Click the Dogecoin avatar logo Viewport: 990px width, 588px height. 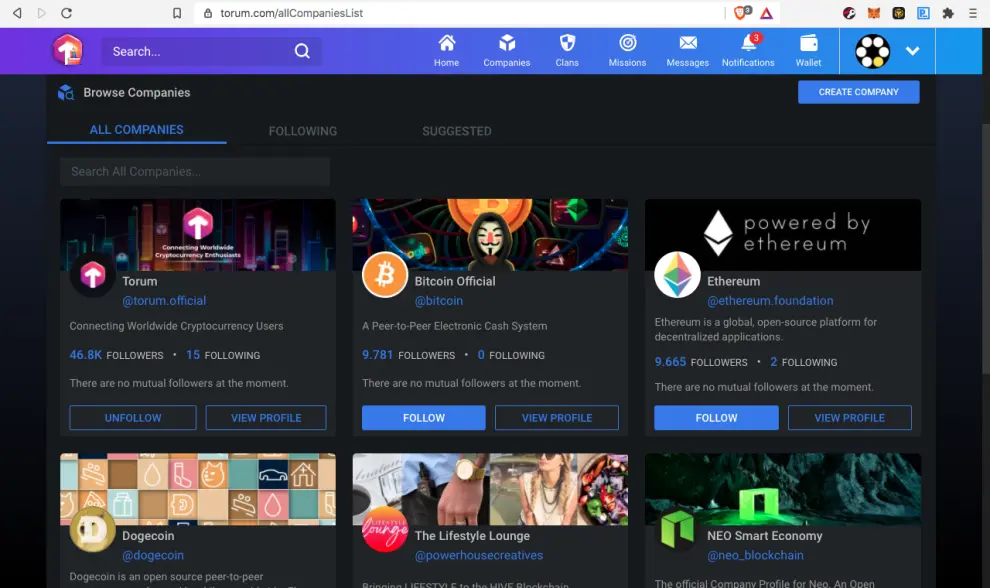pos(93,529)
